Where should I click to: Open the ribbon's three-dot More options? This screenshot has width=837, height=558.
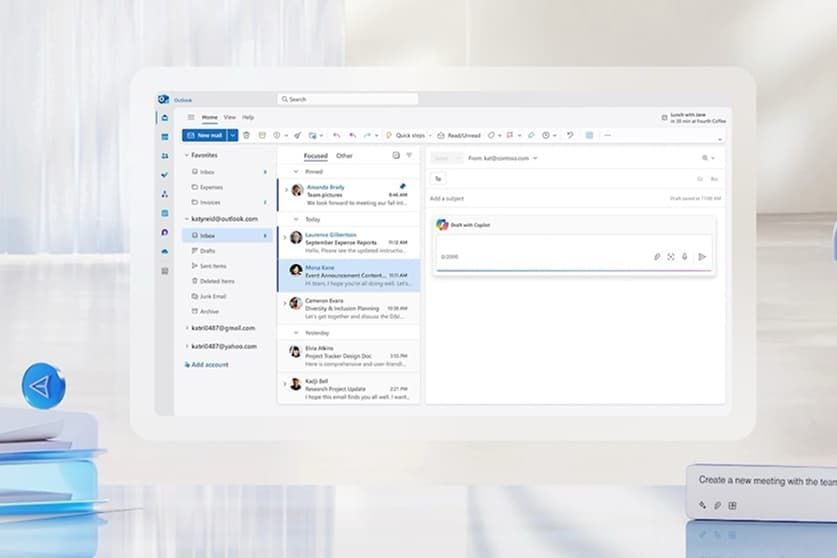tap(607, 136)
